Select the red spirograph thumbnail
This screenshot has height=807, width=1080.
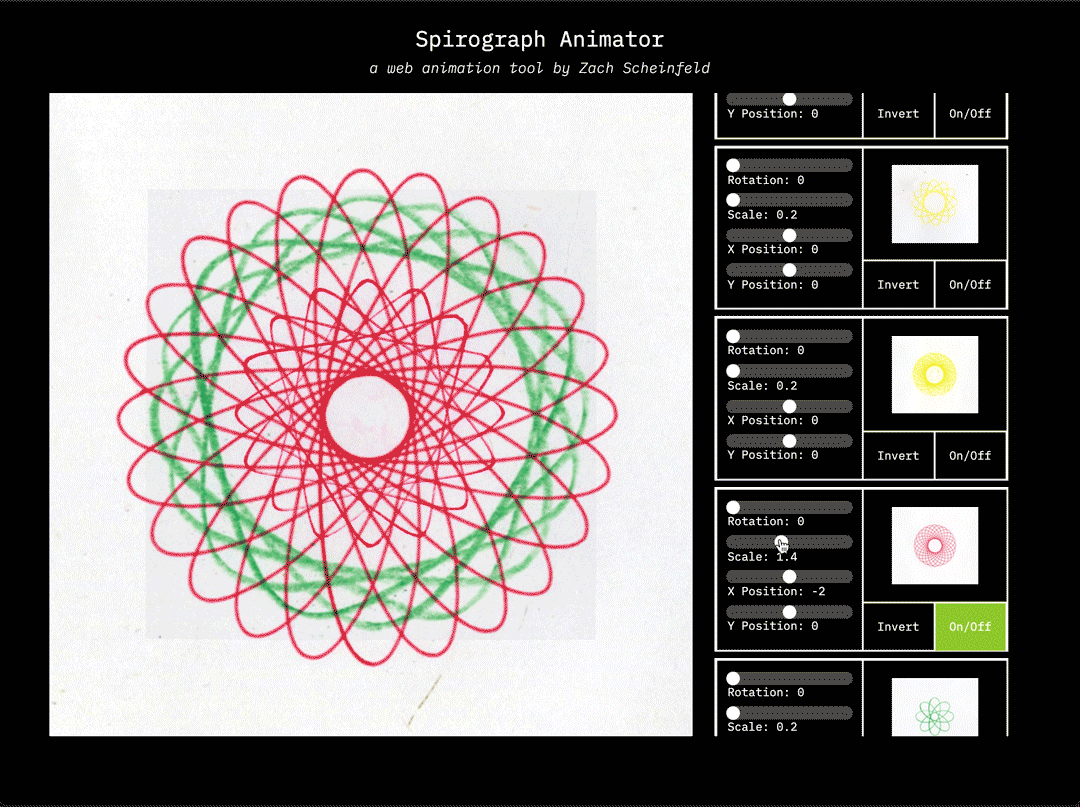pos(935,545)
